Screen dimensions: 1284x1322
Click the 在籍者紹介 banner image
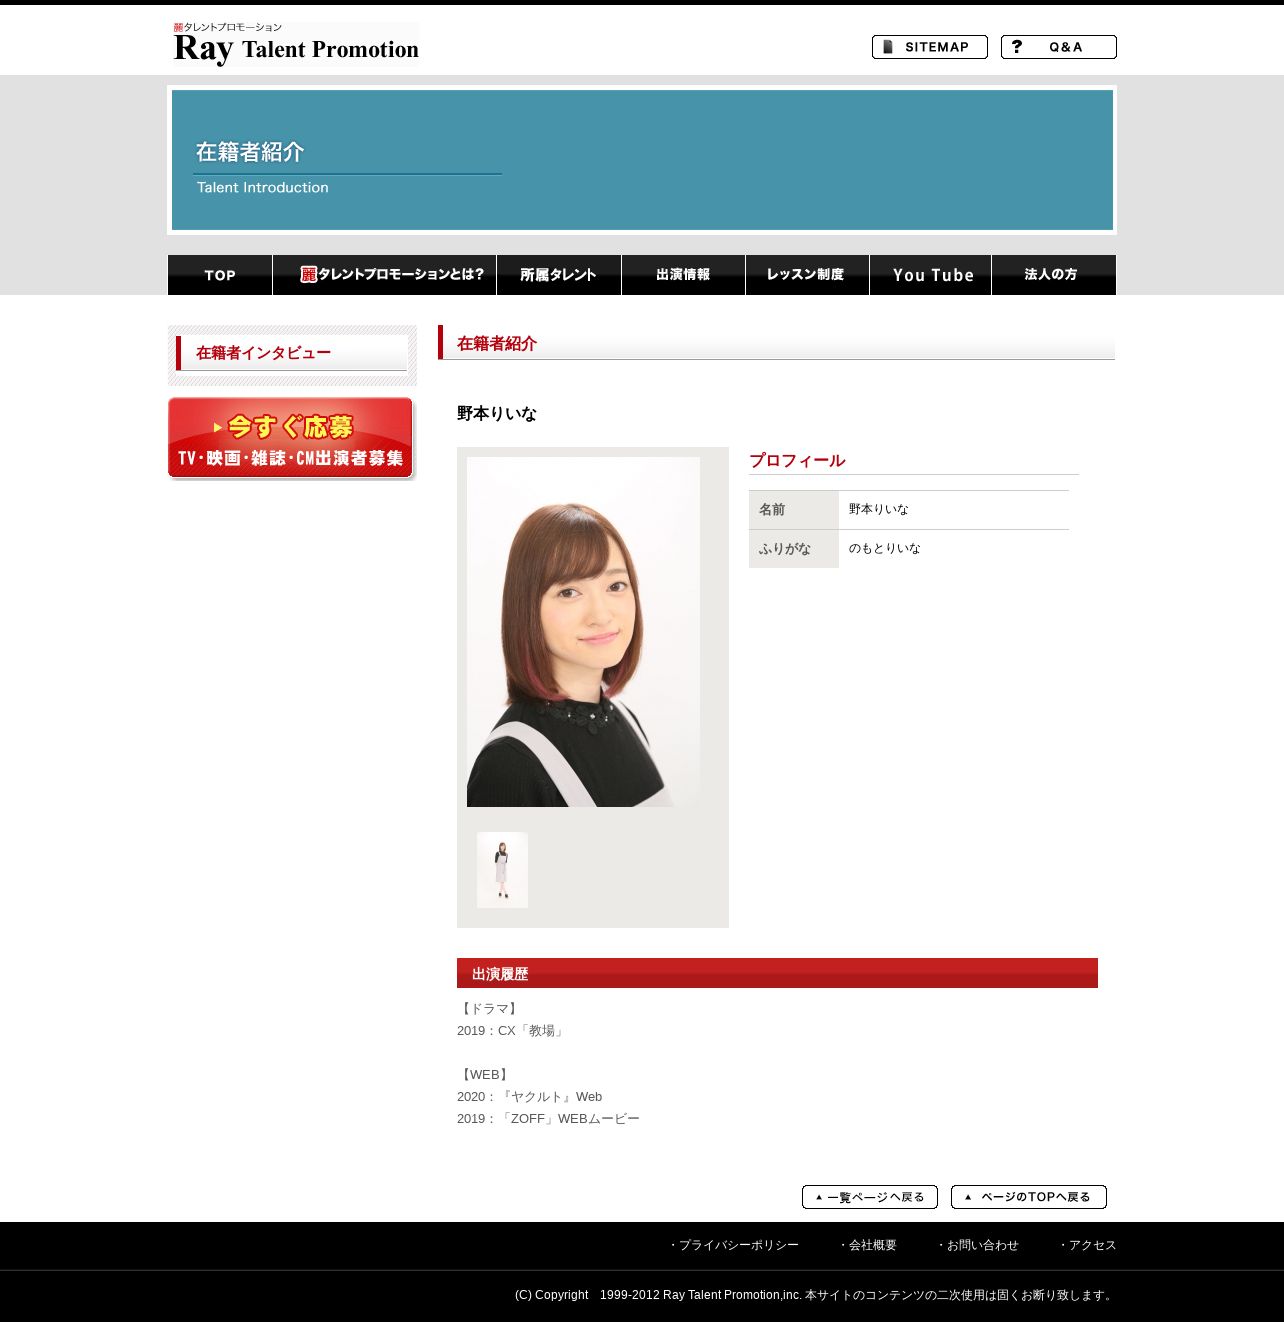tap(642, 160)
